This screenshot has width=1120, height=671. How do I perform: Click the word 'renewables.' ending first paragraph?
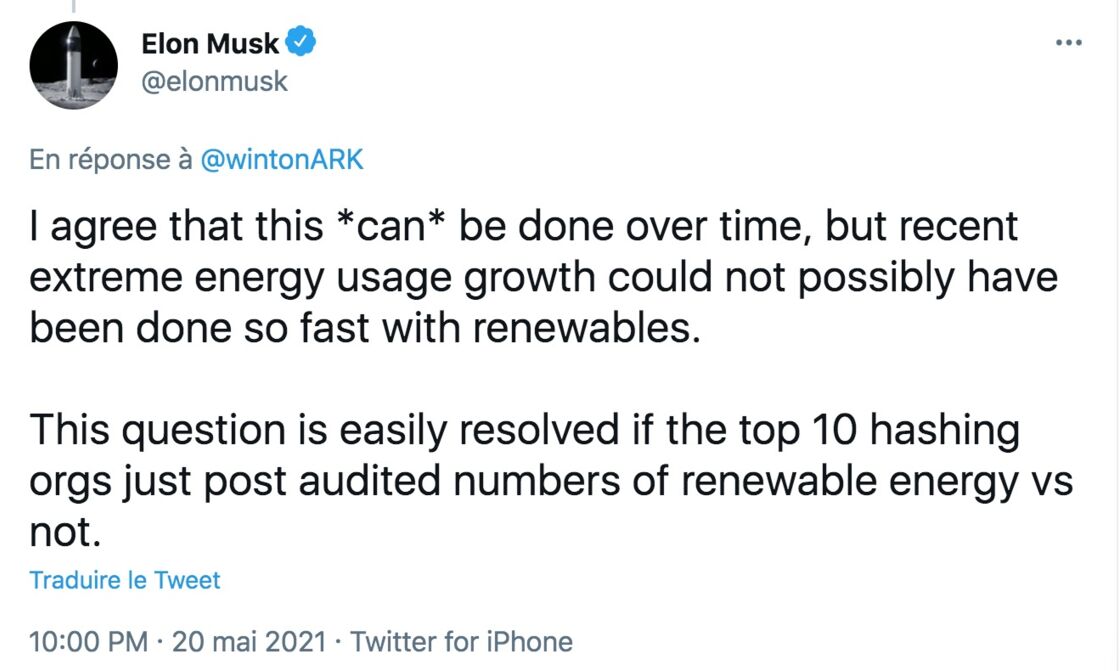(587, 328)
